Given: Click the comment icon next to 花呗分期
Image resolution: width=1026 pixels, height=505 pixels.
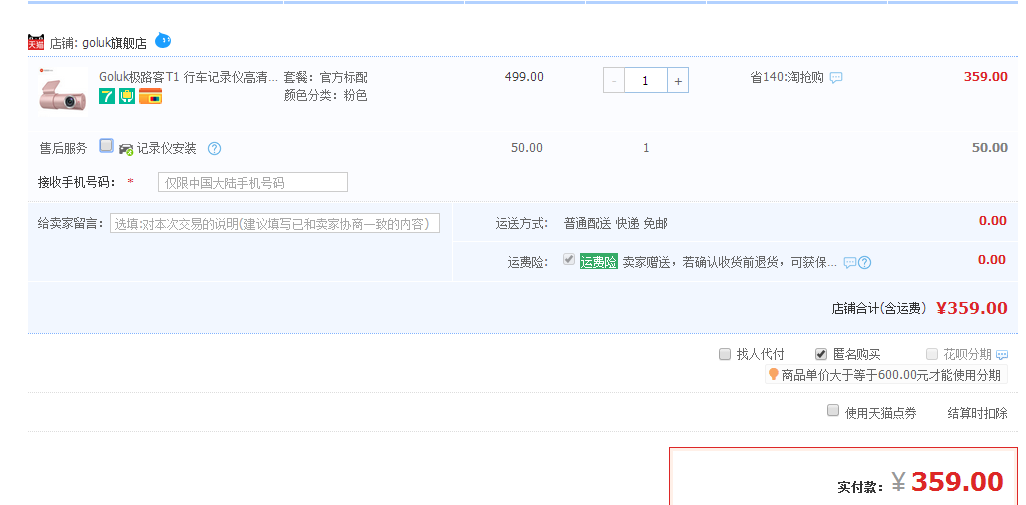Looking at the screenshot, I should (1002, 355).
